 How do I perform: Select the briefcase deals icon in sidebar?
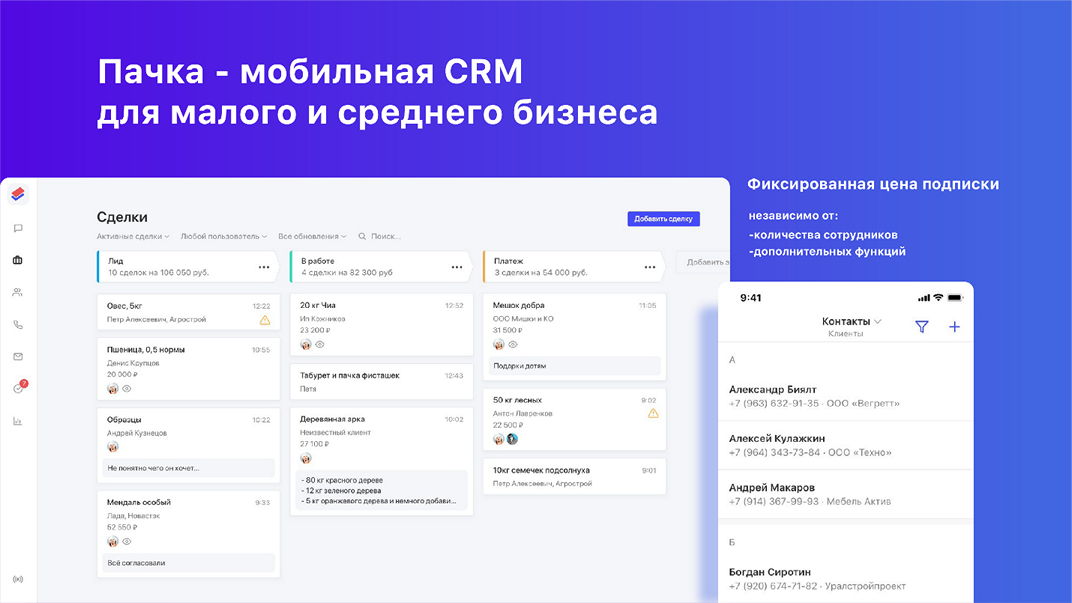coord(18,260)
